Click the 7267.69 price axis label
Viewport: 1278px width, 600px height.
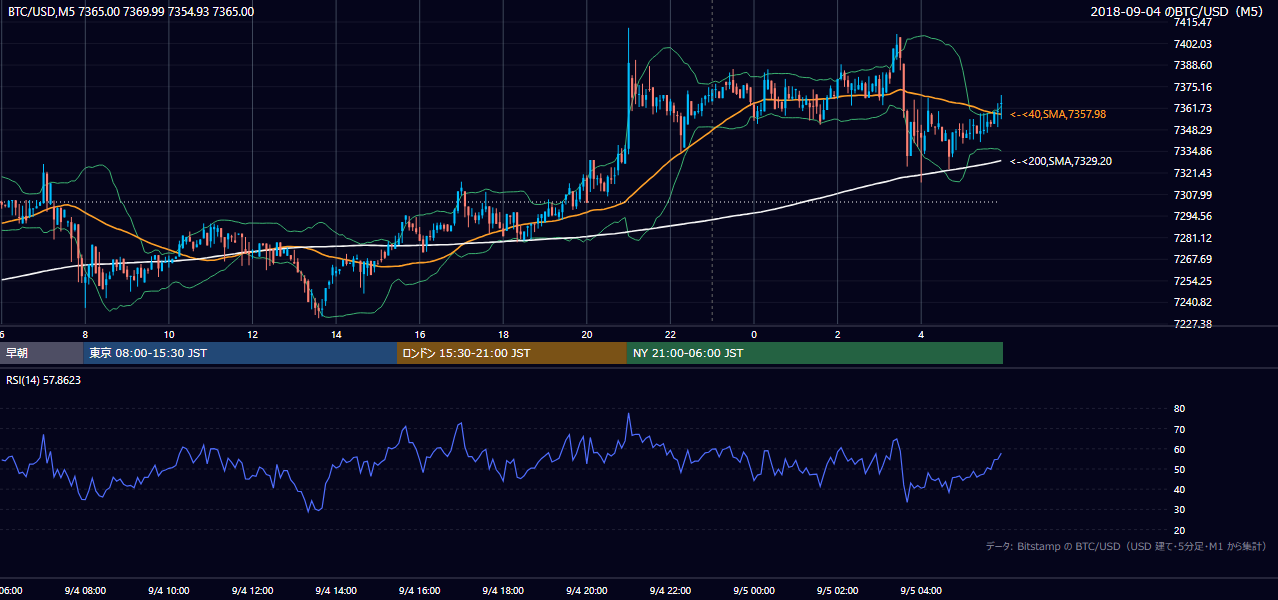pos(1193,259)
